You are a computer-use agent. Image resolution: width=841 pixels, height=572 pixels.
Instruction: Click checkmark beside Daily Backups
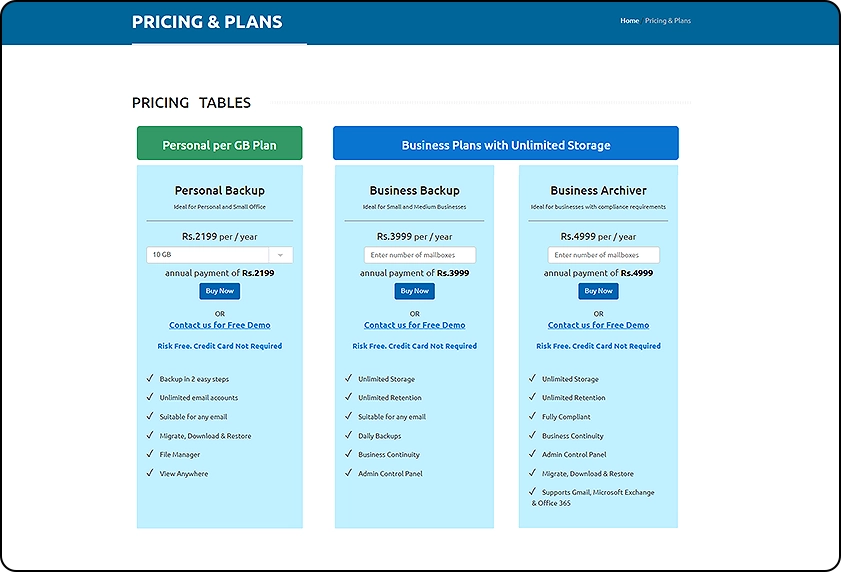point(348,435)
